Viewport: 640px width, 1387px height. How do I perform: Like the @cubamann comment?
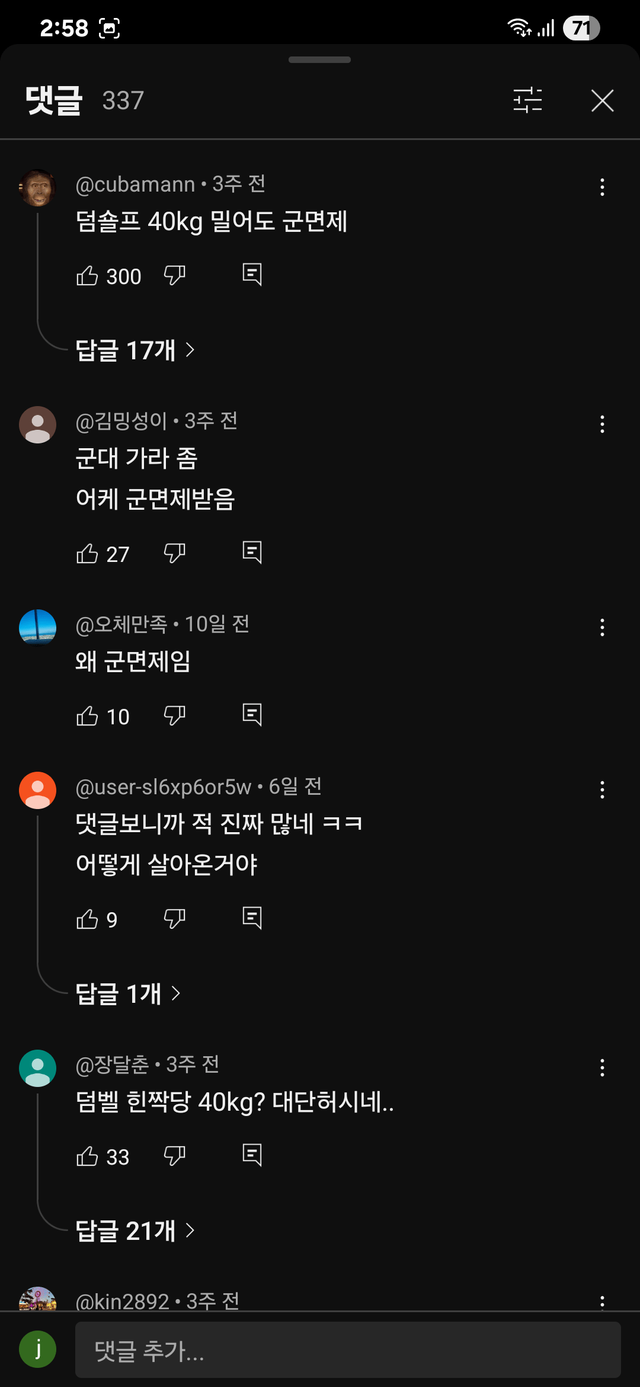[x=88, y=276]
